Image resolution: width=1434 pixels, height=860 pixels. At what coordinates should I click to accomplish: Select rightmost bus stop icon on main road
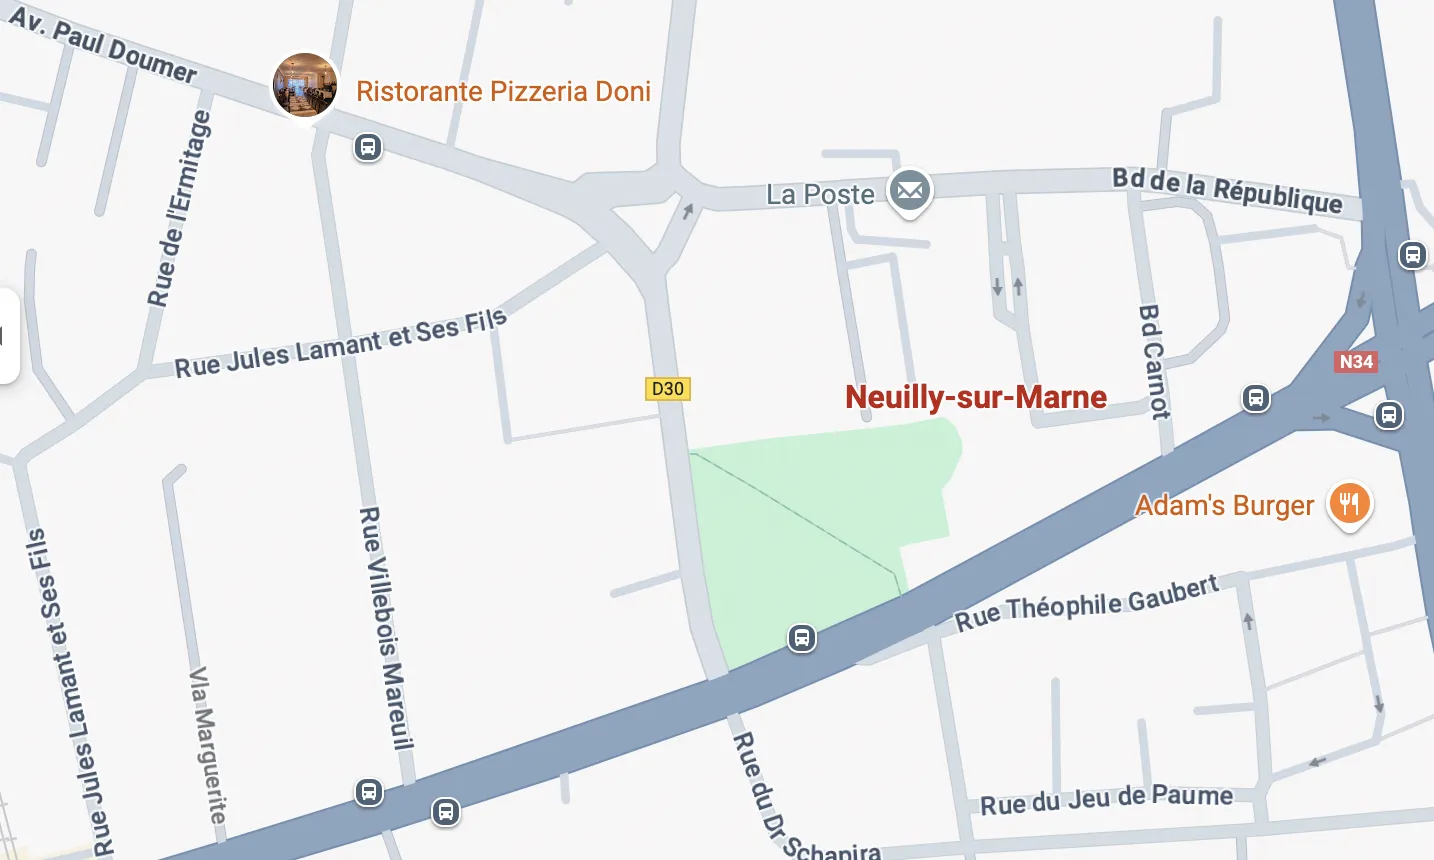1388,414
